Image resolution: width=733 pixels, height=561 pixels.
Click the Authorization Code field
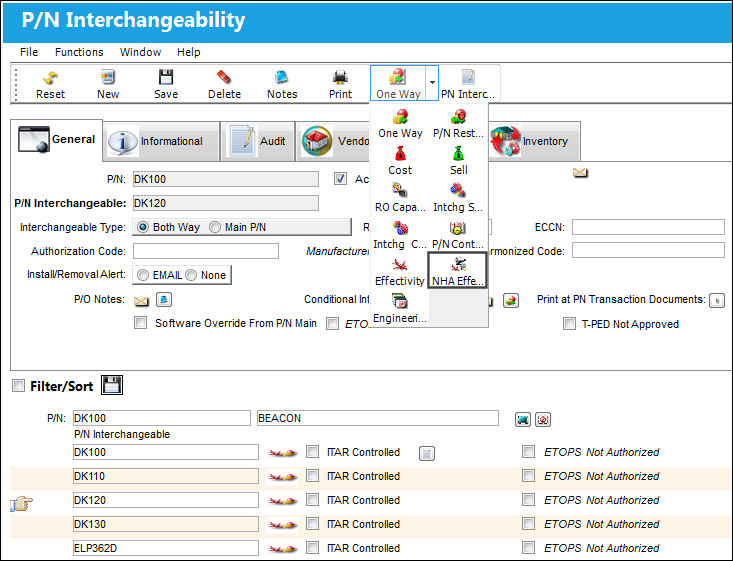coord(206,251)
